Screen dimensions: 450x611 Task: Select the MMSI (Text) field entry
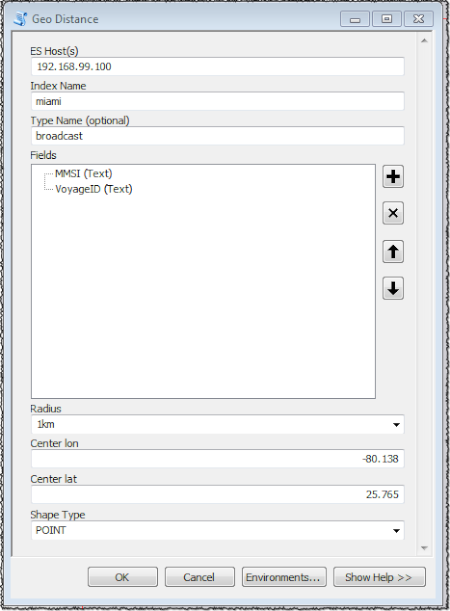(83, 173)
